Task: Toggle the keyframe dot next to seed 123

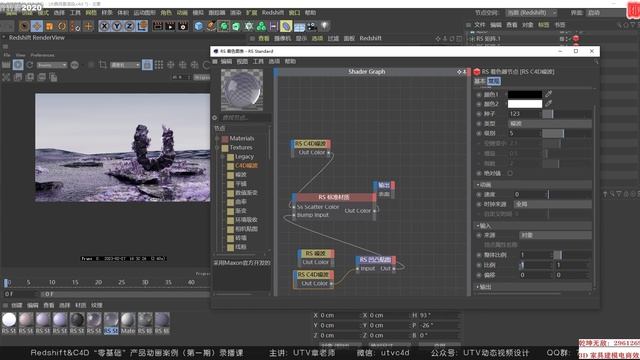Action: 479,114
